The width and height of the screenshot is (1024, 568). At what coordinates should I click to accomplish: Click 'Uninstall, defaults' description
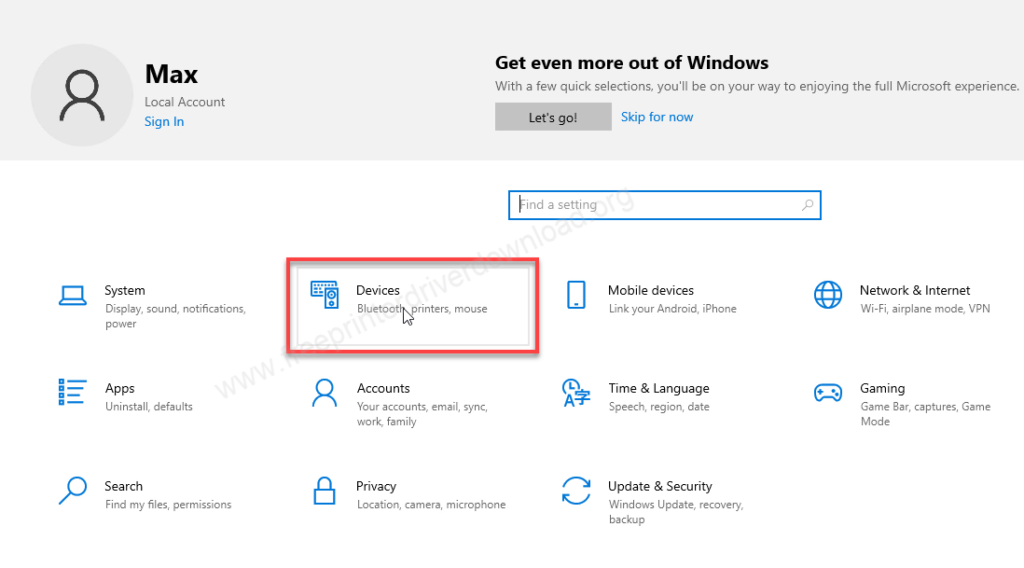coord(149,406)
